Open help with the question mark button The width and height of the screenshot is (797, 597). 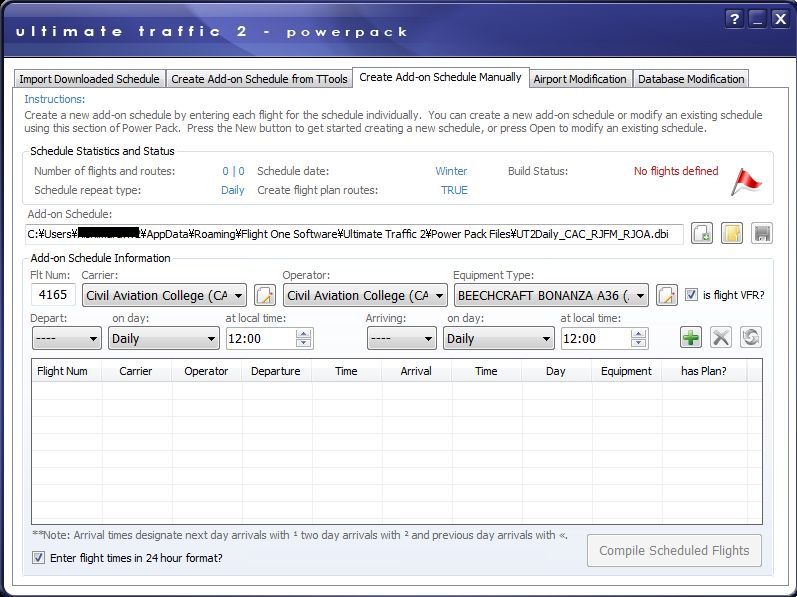click(x=734, y=19)
